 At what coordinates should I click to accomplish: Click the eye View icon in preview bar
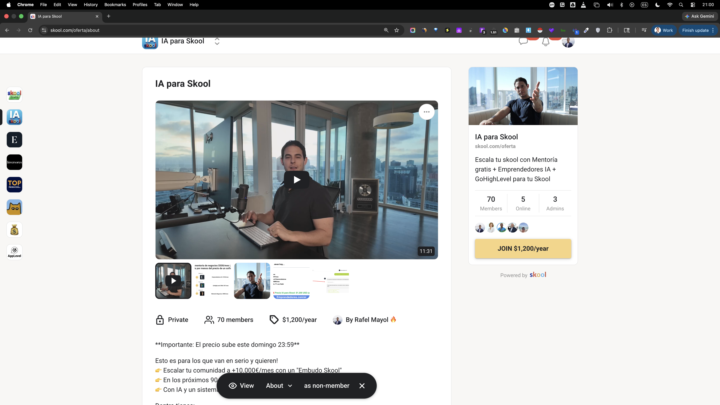[233, 386]
